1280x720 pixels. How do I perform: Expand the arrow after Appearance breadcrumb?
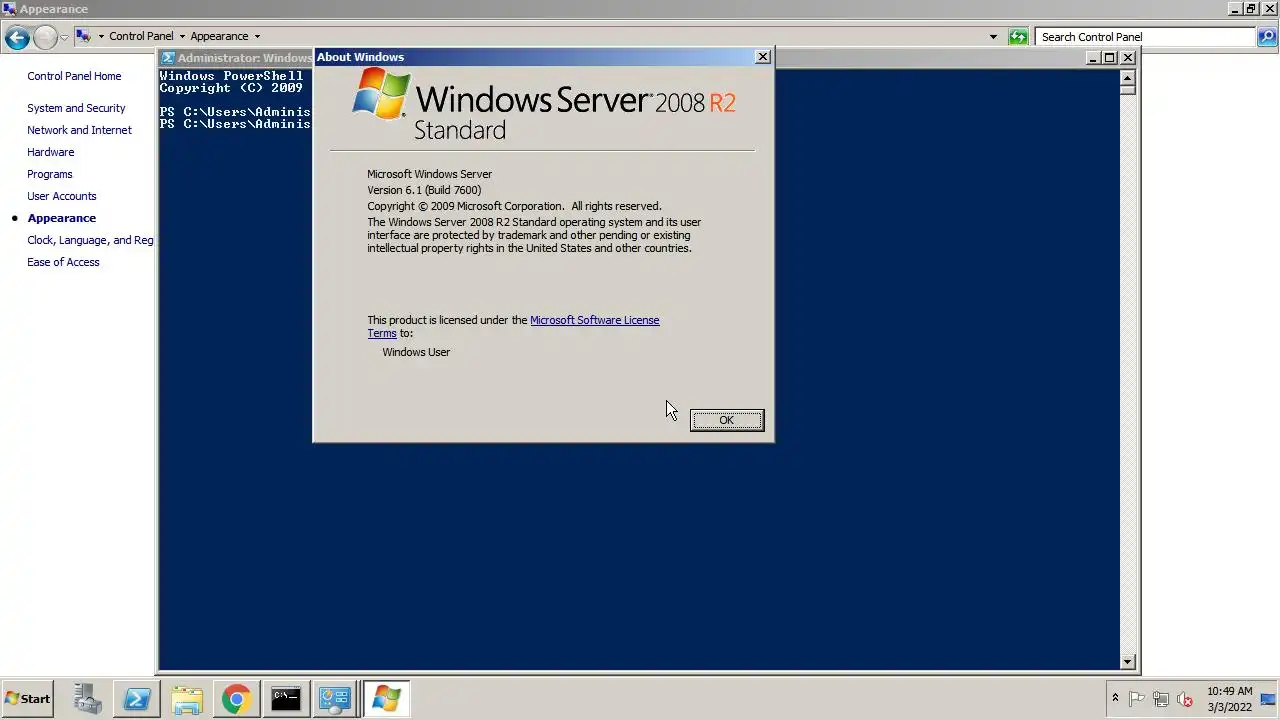coord(257,37)
